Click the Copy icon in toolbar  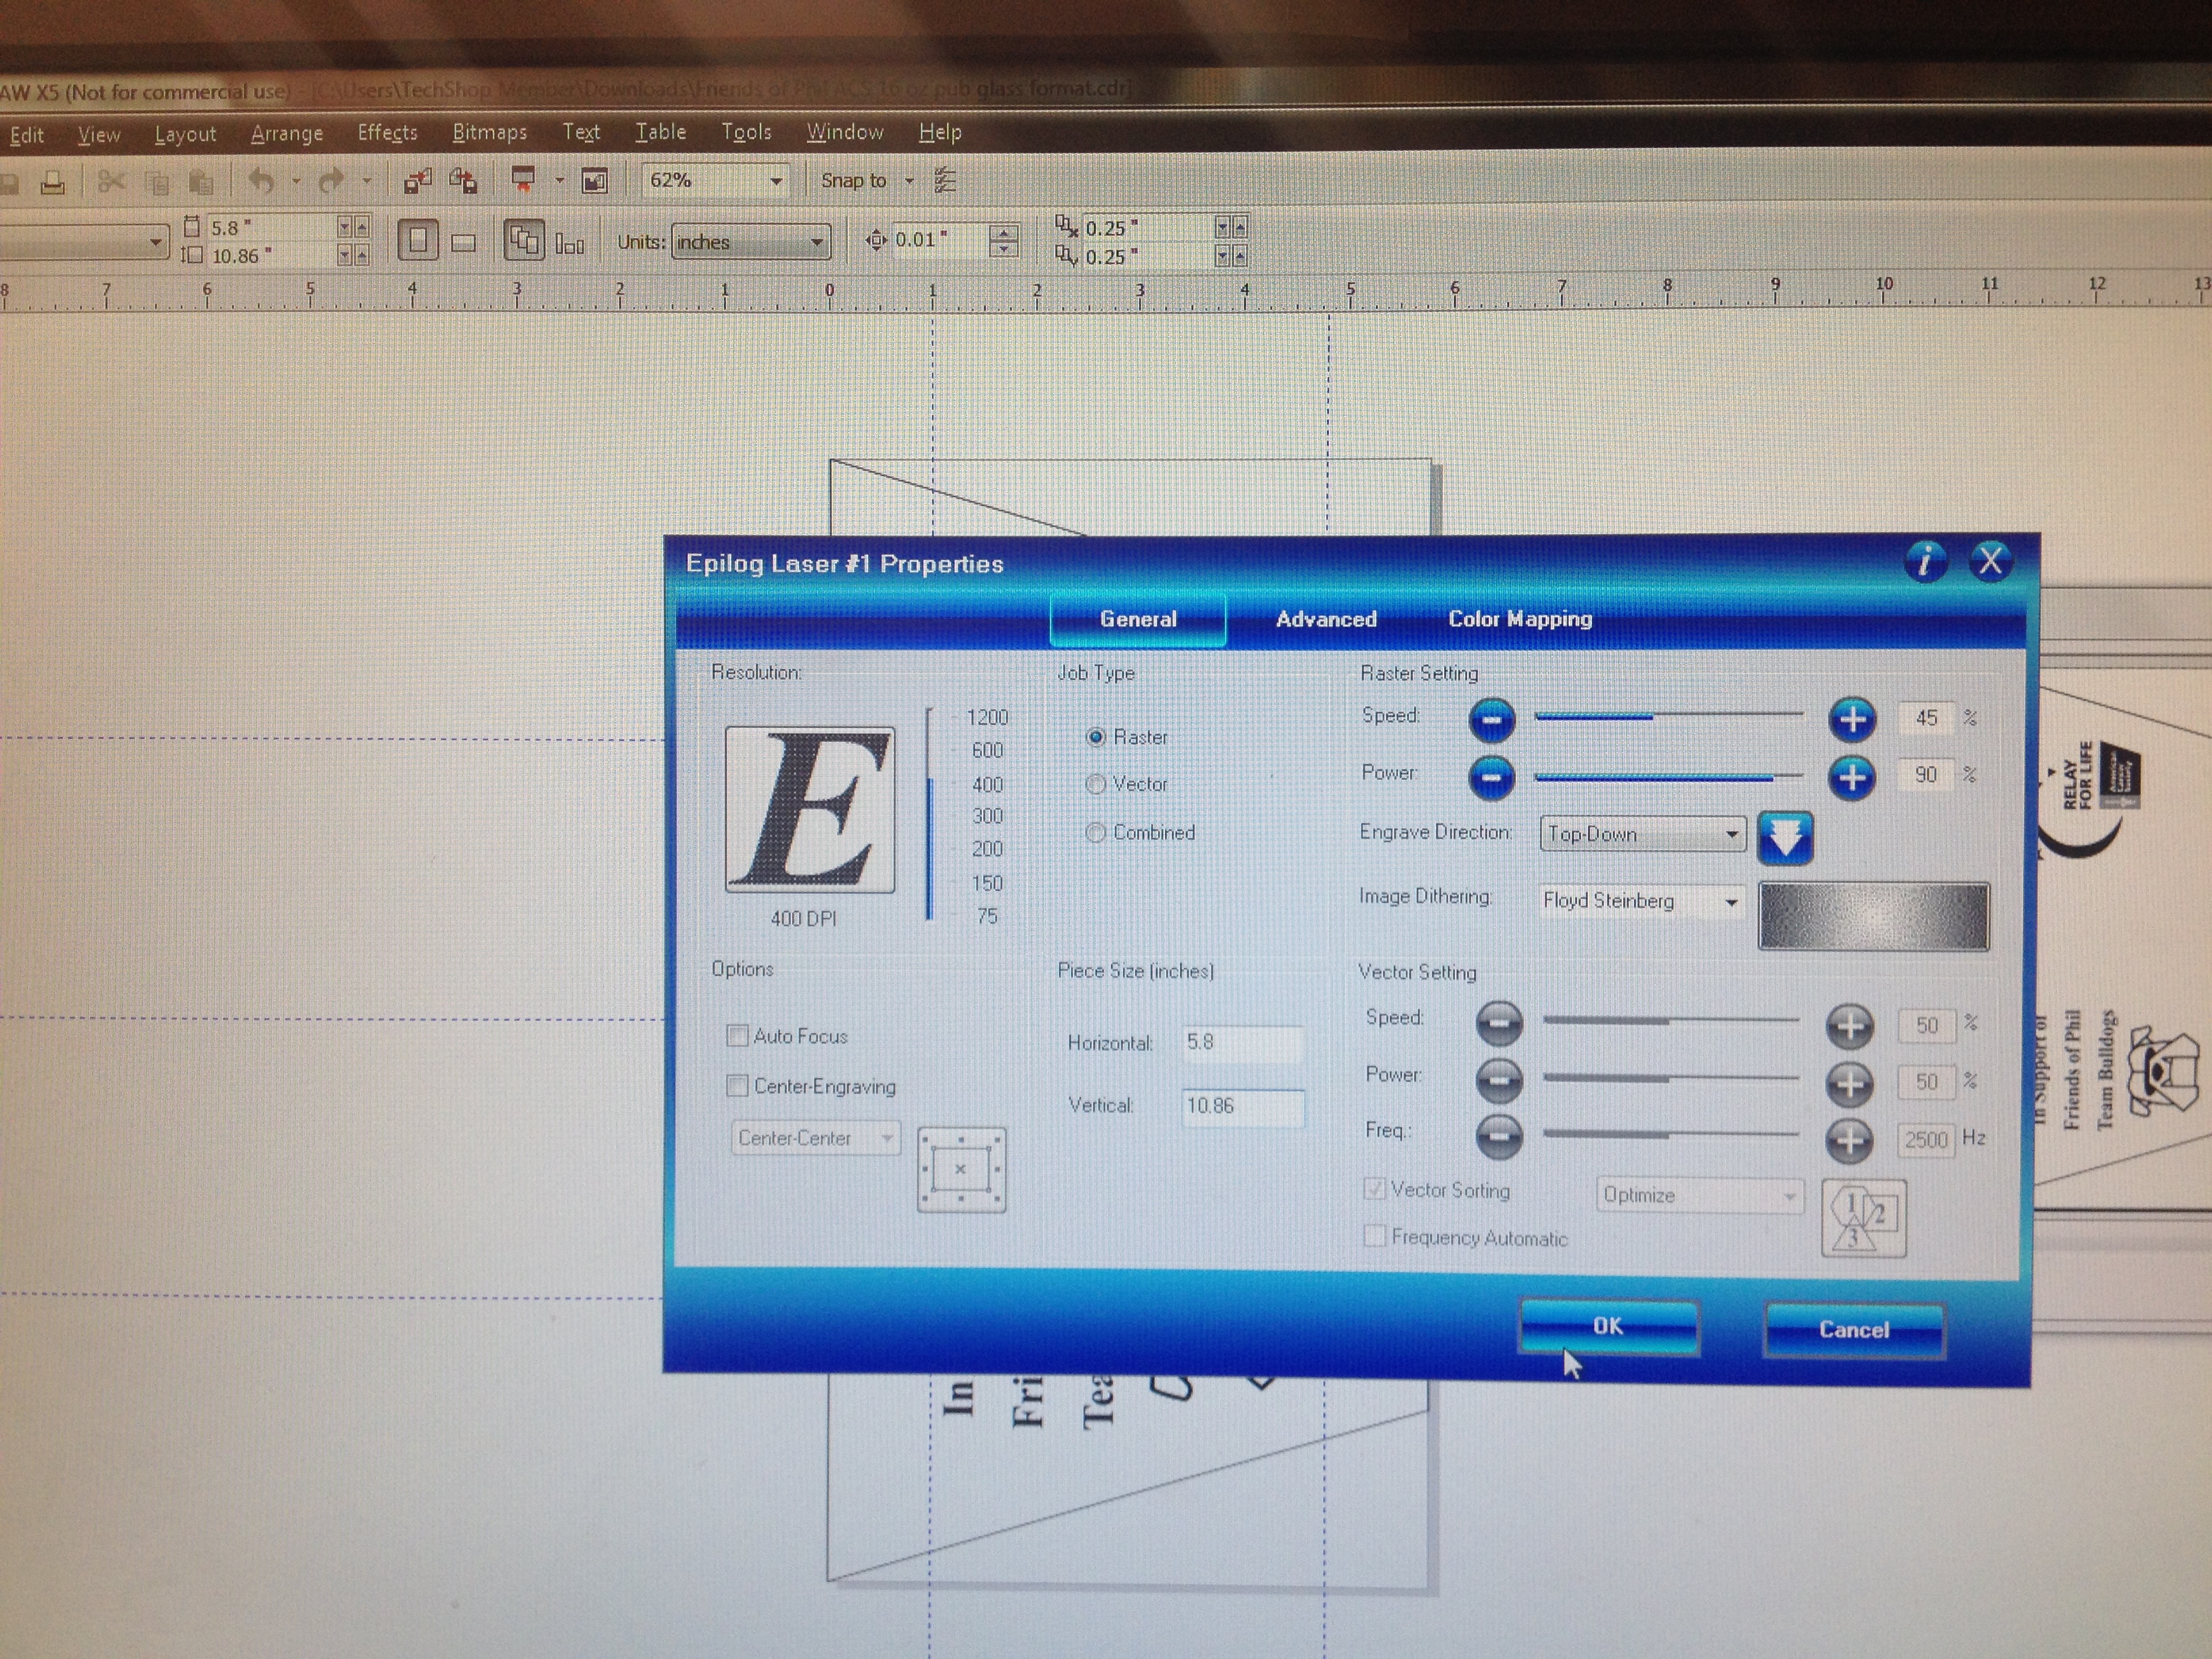point(157,183)
